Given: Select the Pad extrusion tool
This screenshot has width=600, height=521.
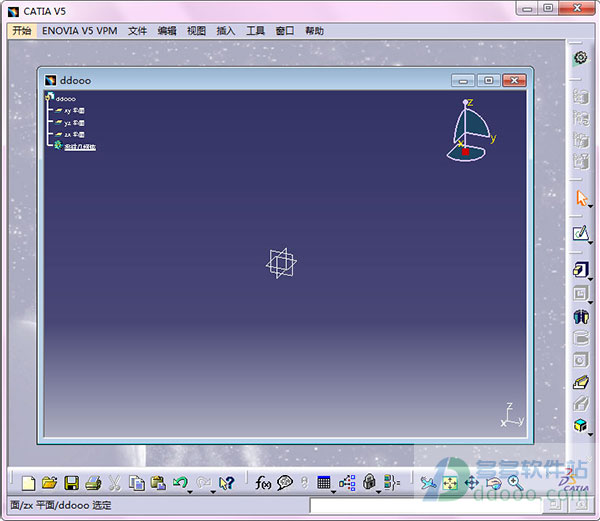Looking at the screenshot, I should (580, 270).
